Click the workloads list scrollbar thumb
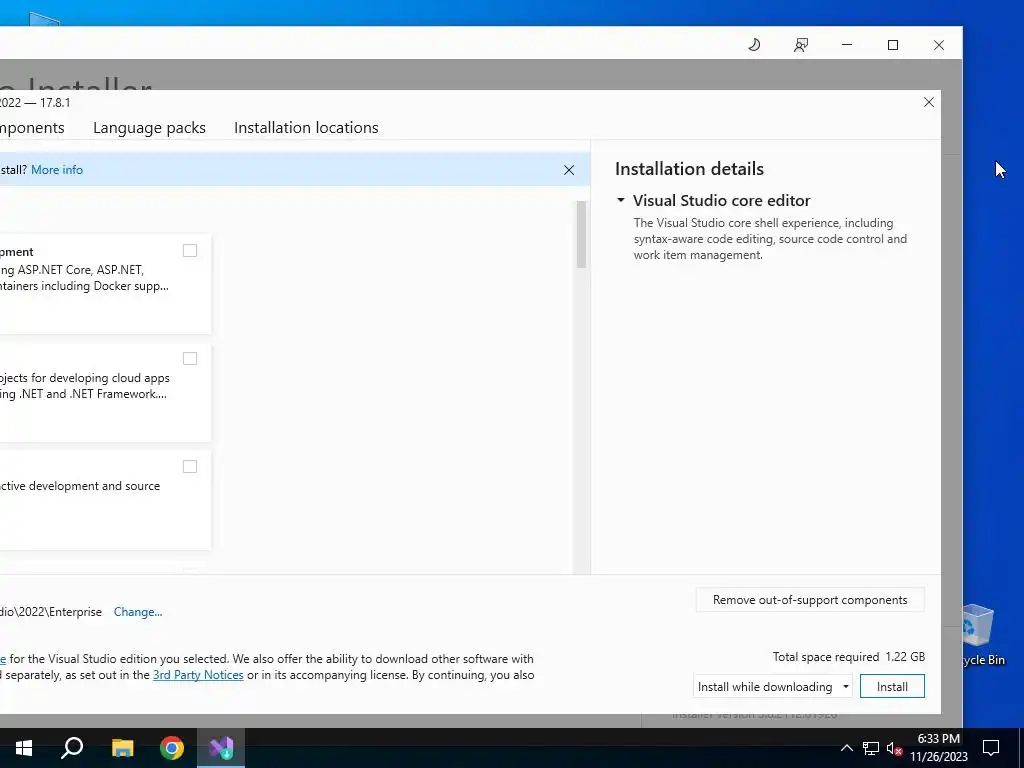 pos(581,234)
